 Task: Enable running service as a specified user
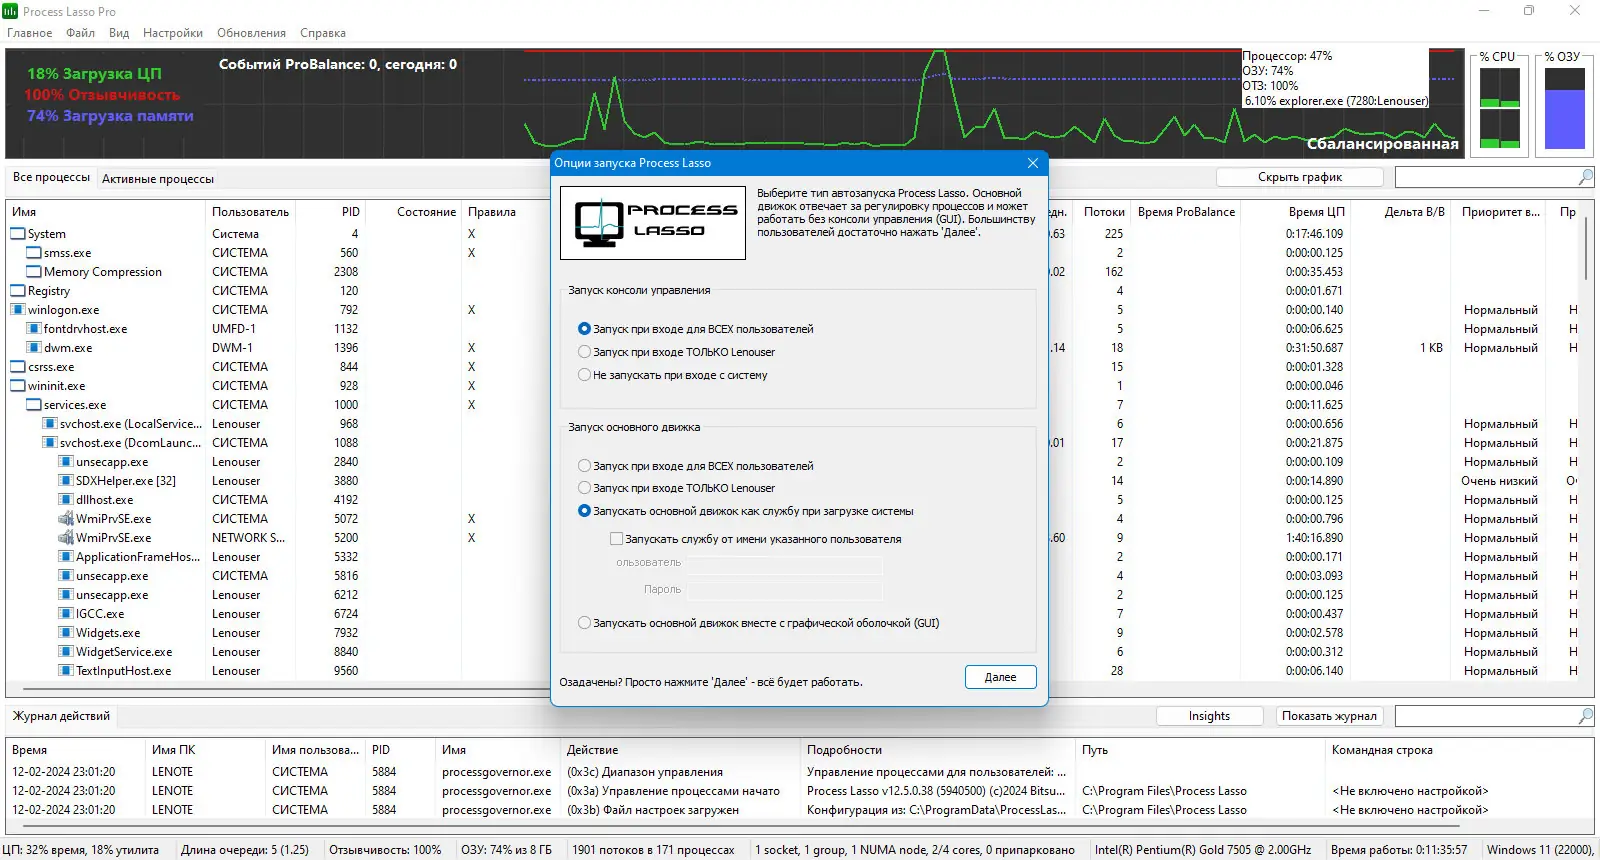point(617,539)
